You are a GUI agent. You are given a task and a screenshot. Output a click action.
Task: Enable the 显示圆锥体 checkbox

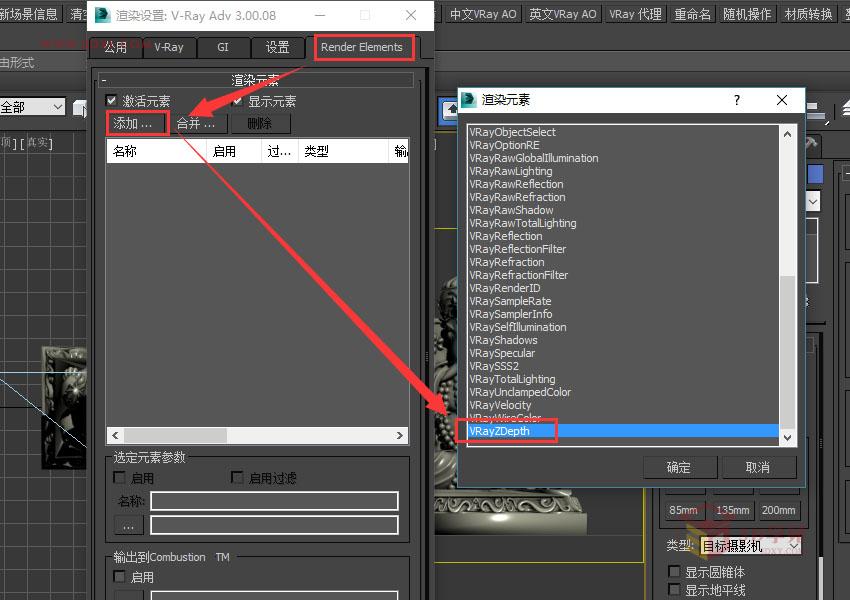tap(676, 572)
